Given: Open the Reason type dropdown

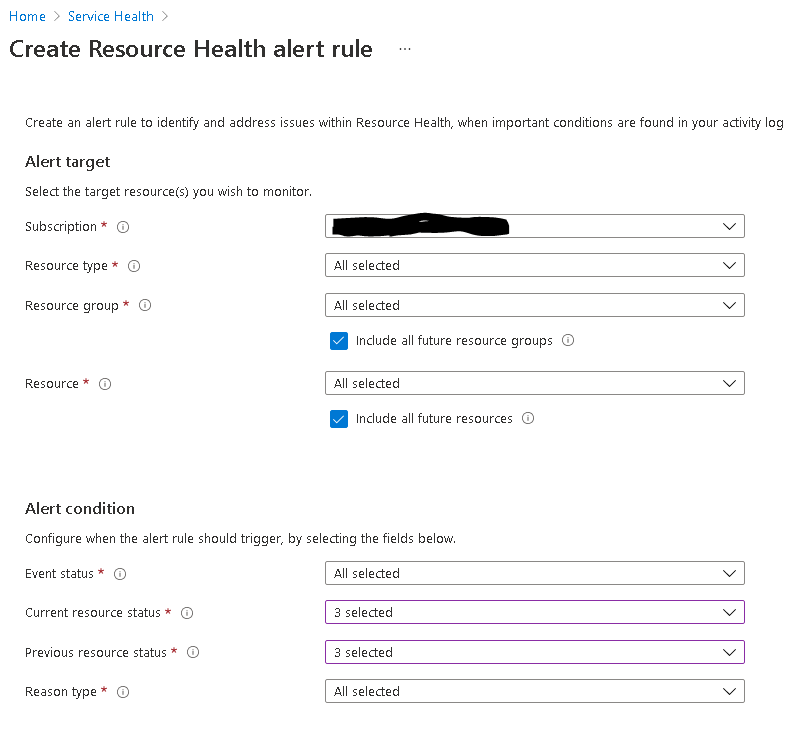Looking at the screenshot, I should (x=535, y=692).
